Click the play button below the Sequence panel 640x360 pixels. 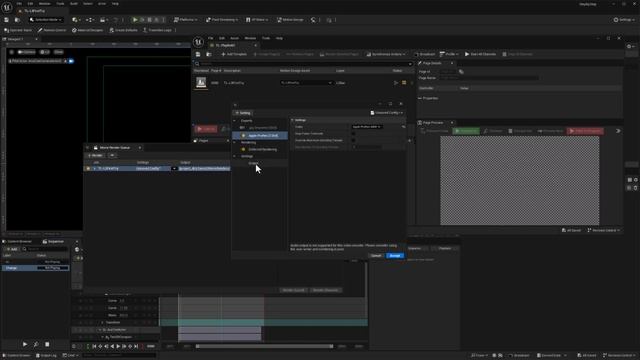[25, 344]
